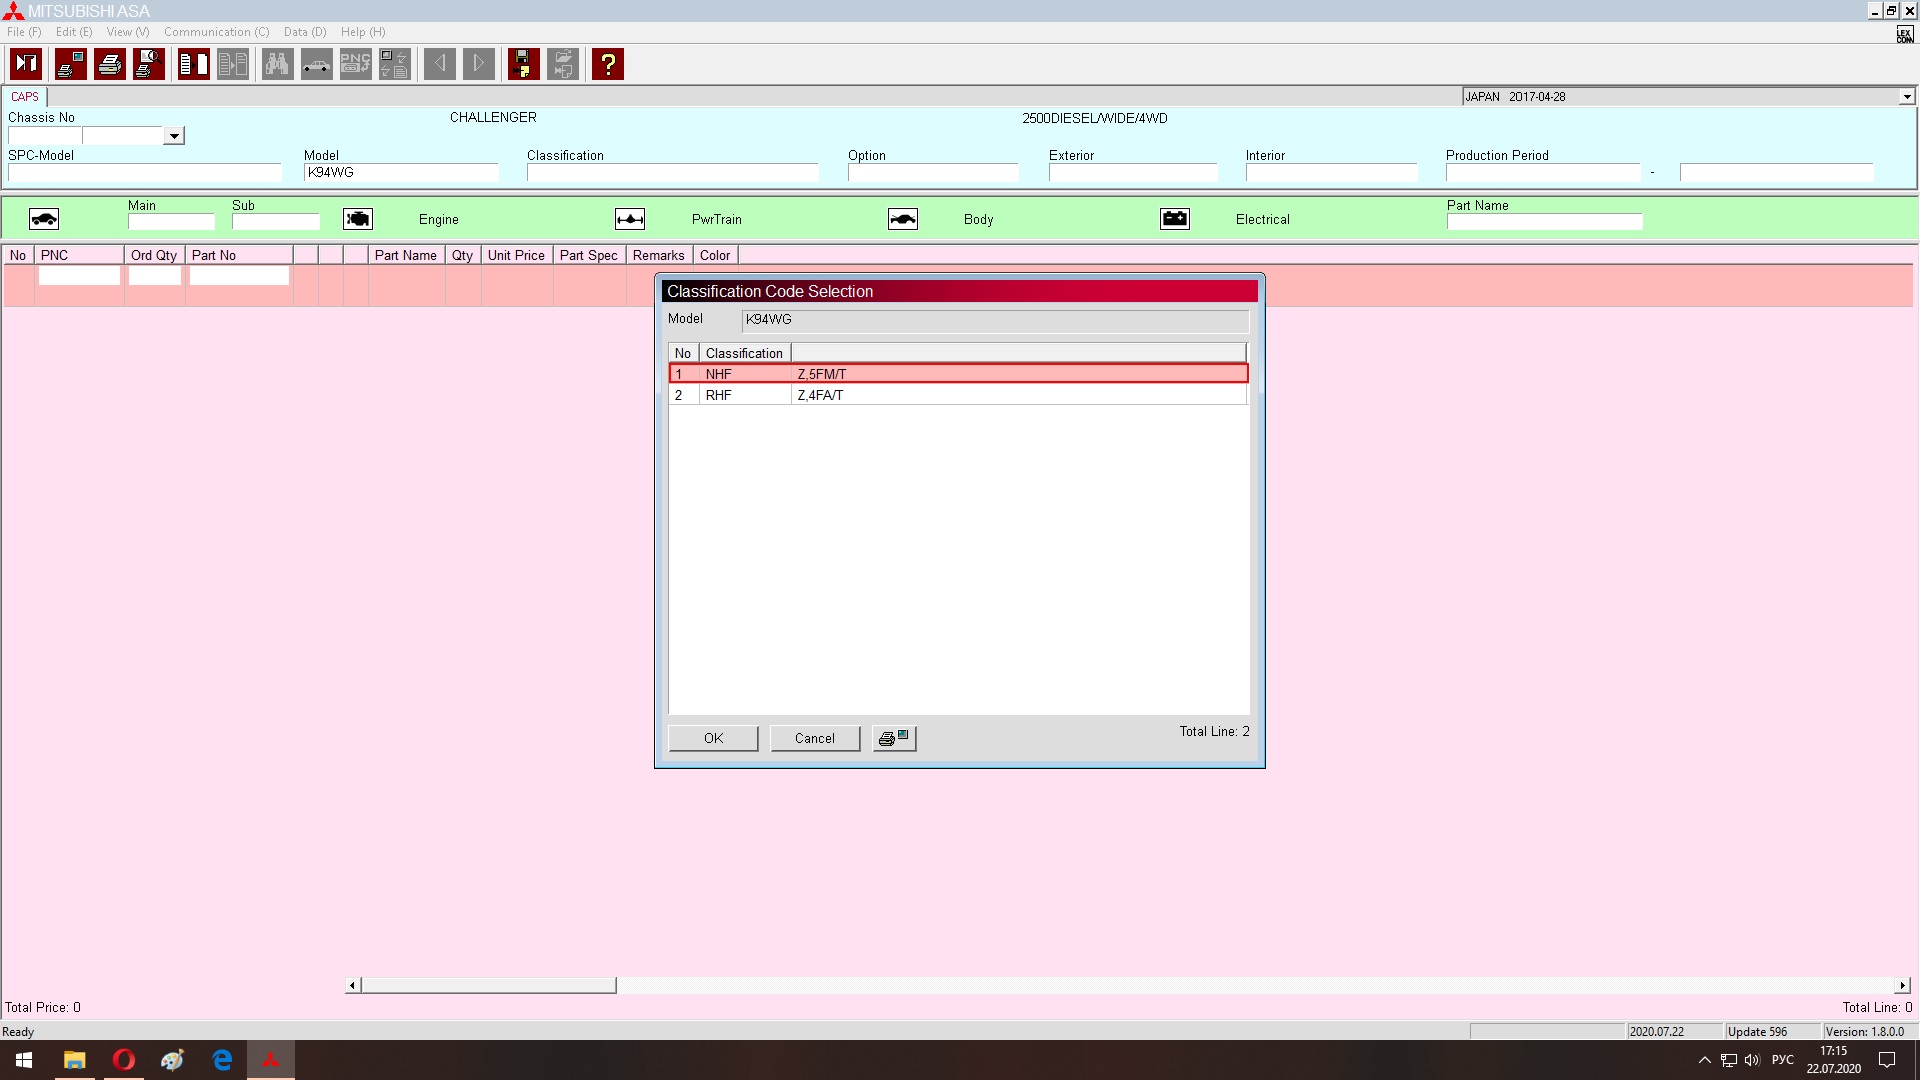Open the JAPAN 2017-04-28 catalog dropdown
Image resolution: width=1920 pixels, height=1080 pixels.
pyautogui.click(x=1906, y=97)
